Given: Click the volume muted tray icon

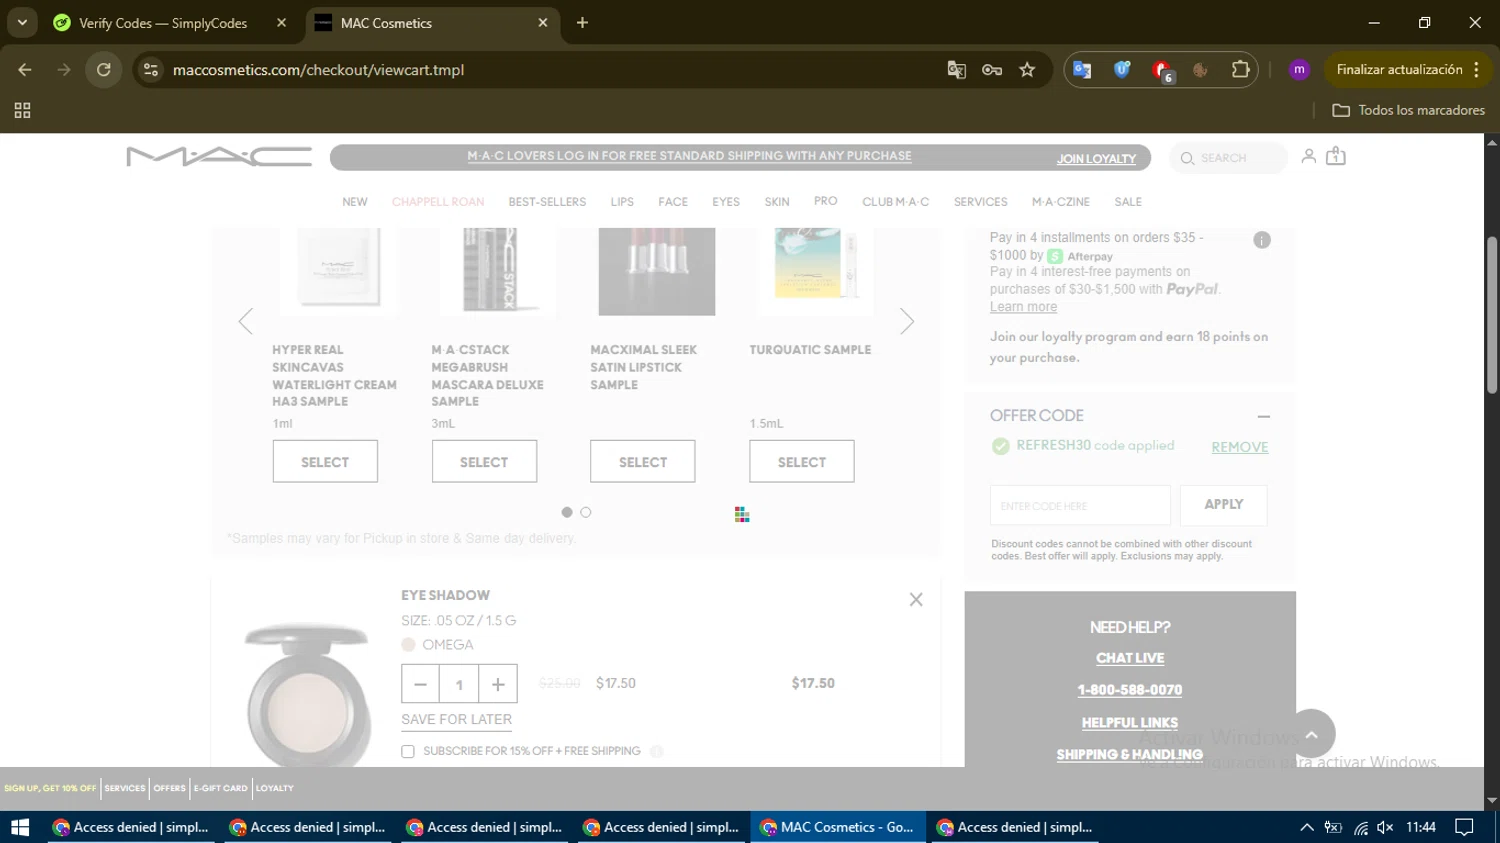Looking at the screenshot, I should click(1385, 827).
